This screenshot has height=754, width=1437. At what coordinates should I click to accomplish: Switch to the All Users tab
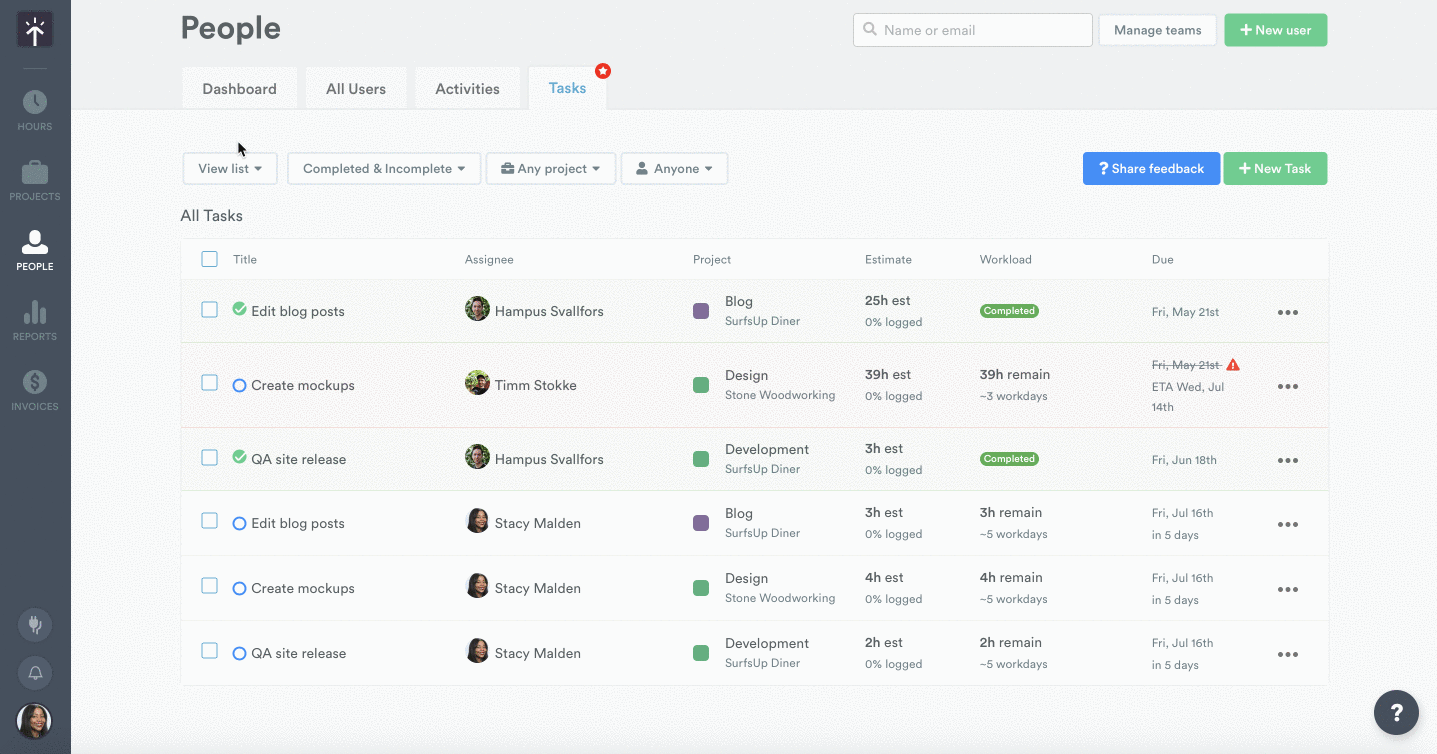click(x=356, y=89)
